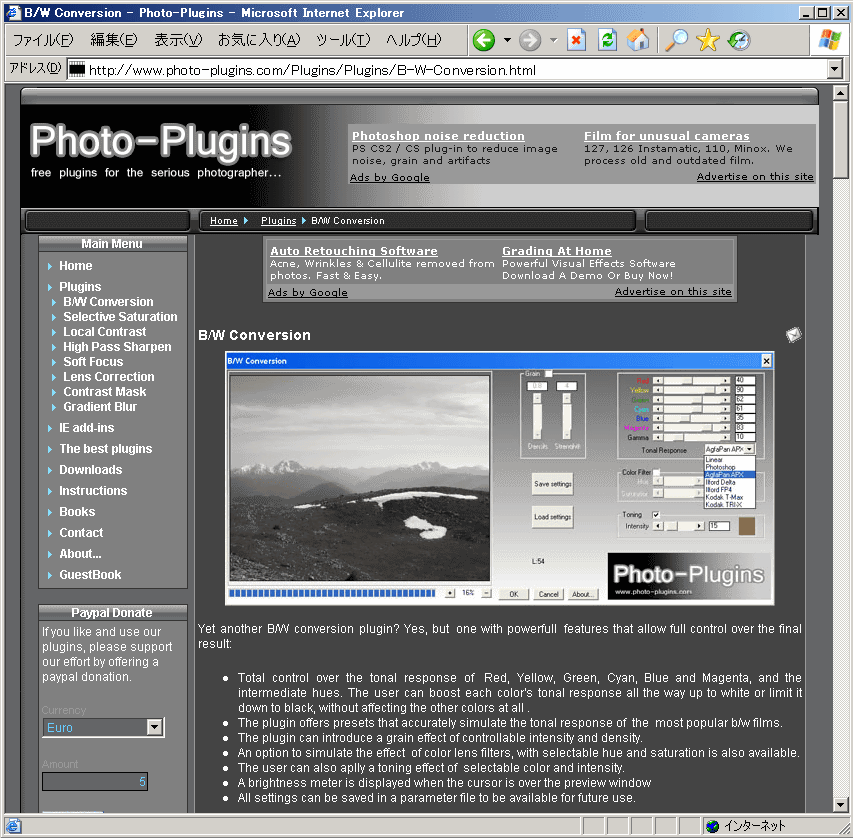Image resolution: width=853 pixels, height=838 pixels.
Task: Open Gradient Blur sidebar item
Action: (x=100, y=406)
